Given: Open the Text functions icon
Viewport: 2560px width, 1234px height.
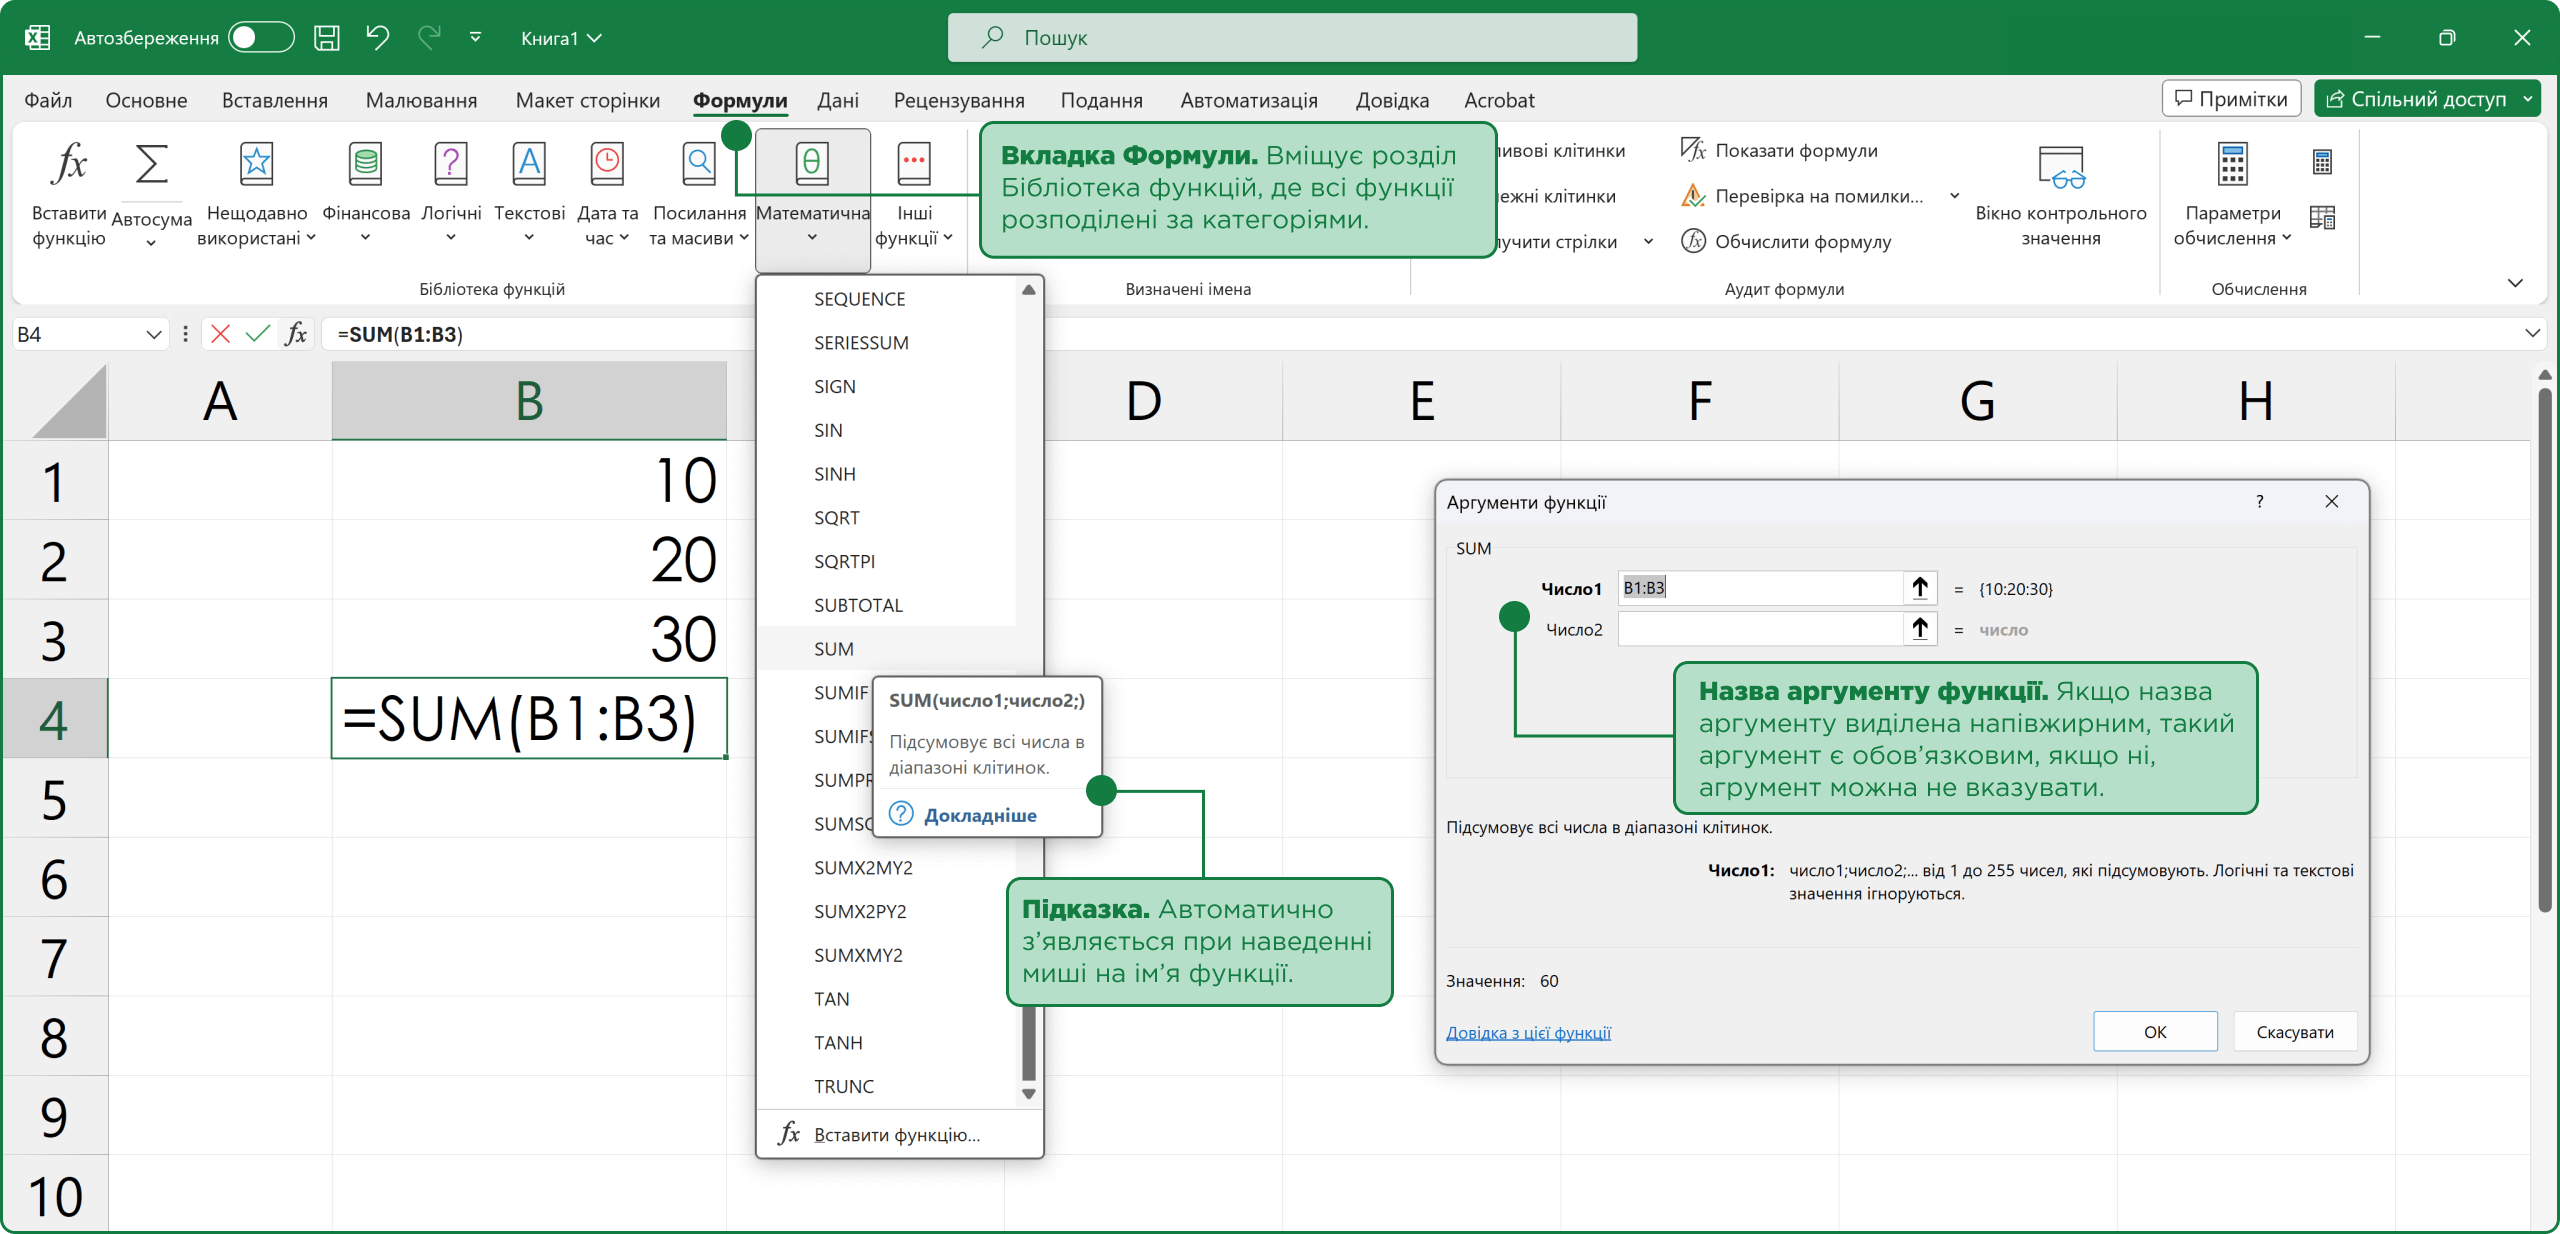Looking at the screenshot, I should (529, 163).
